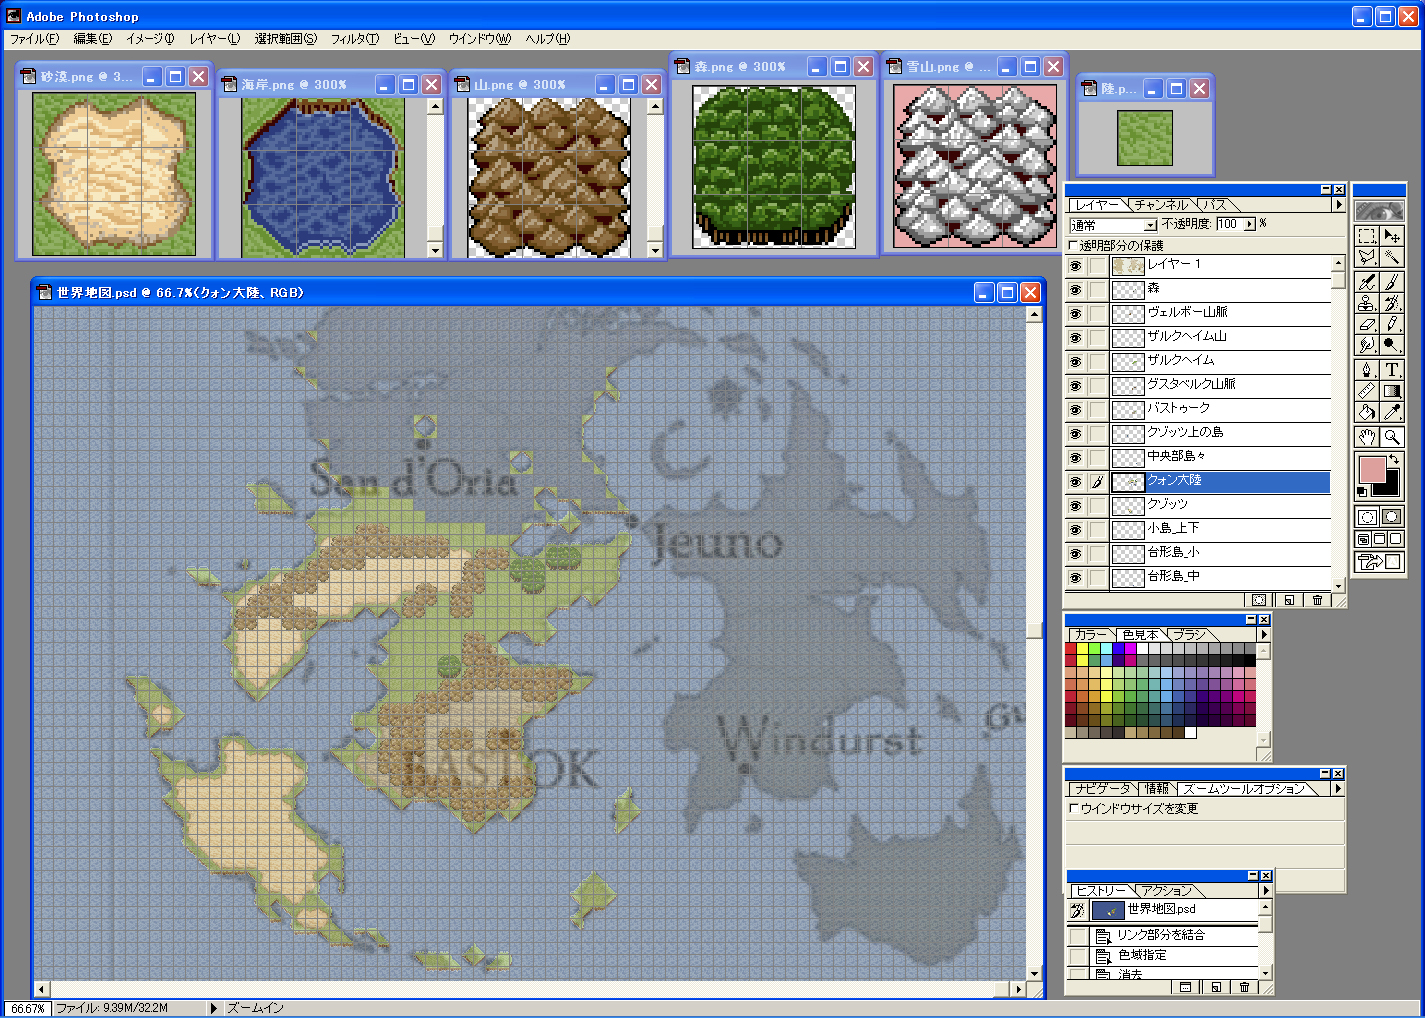Viewport: 1425px width, 1018px height.
Task: Check ウインドウサイズを変更 option
Action: click(1074, 808)
